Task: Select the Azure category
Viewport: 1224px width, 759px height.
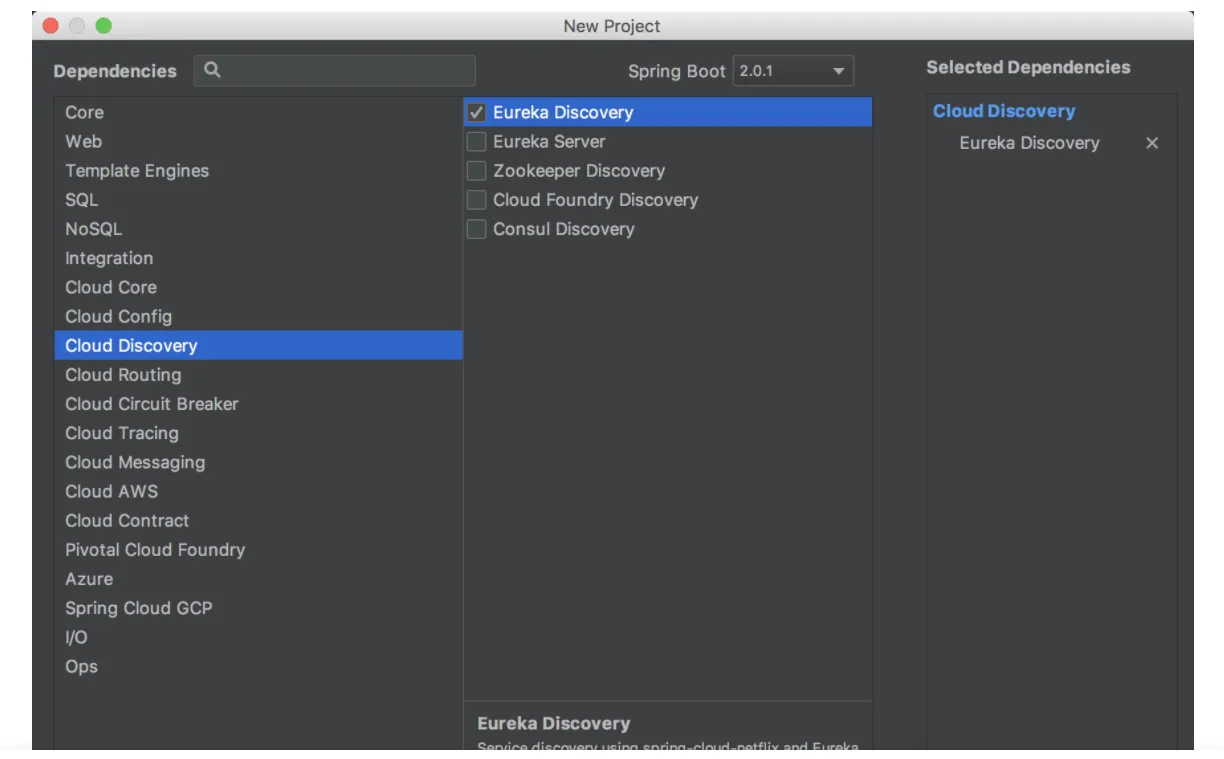Action: click(x=258, y=578)
